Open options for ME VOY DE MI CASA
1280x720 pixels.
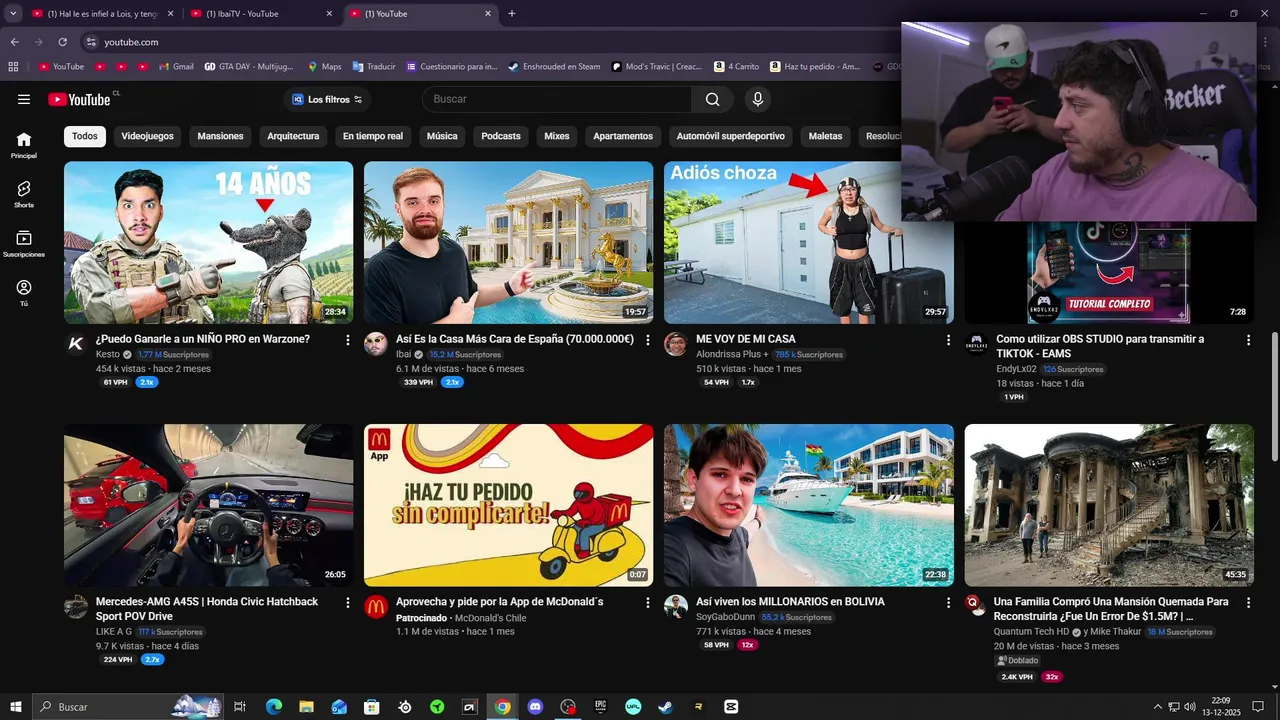point(948,340)
